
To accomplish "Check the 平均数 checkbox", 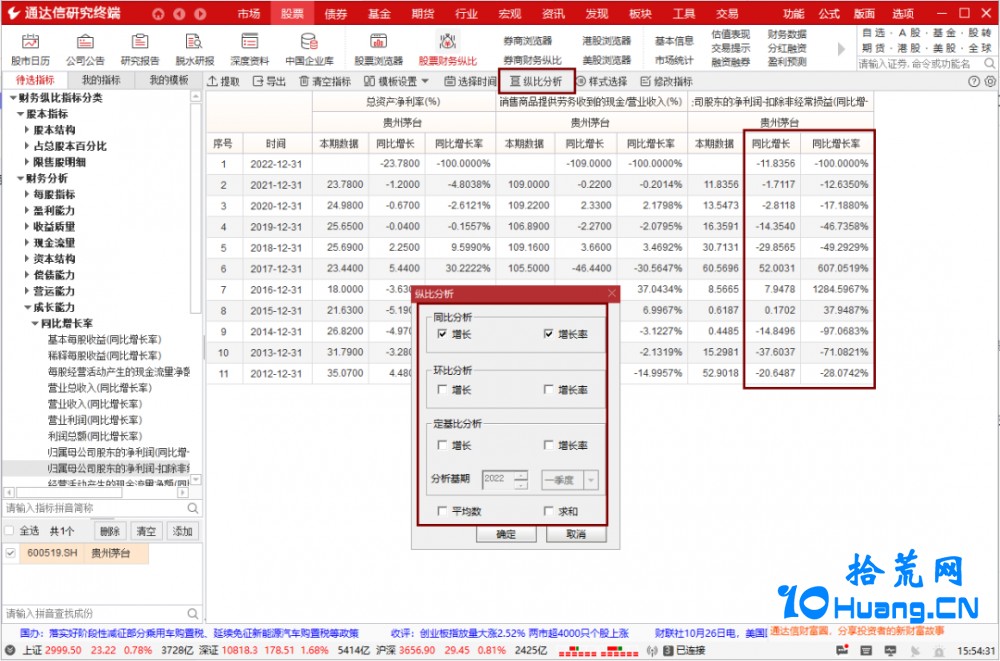I will tap(443, 510).
